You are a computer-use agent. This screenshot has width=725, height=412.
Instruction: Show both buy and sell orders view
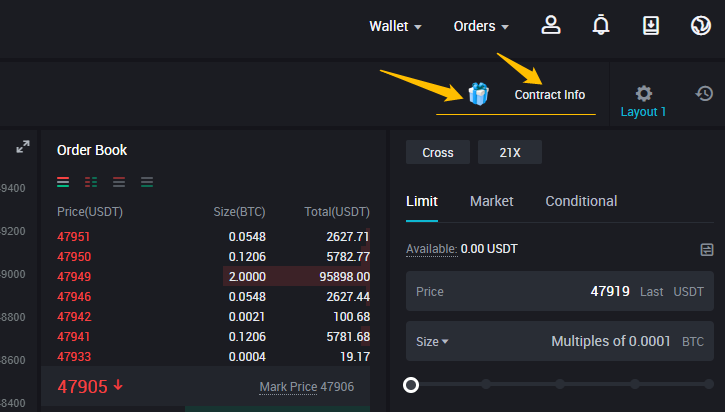tap(64, 182)
